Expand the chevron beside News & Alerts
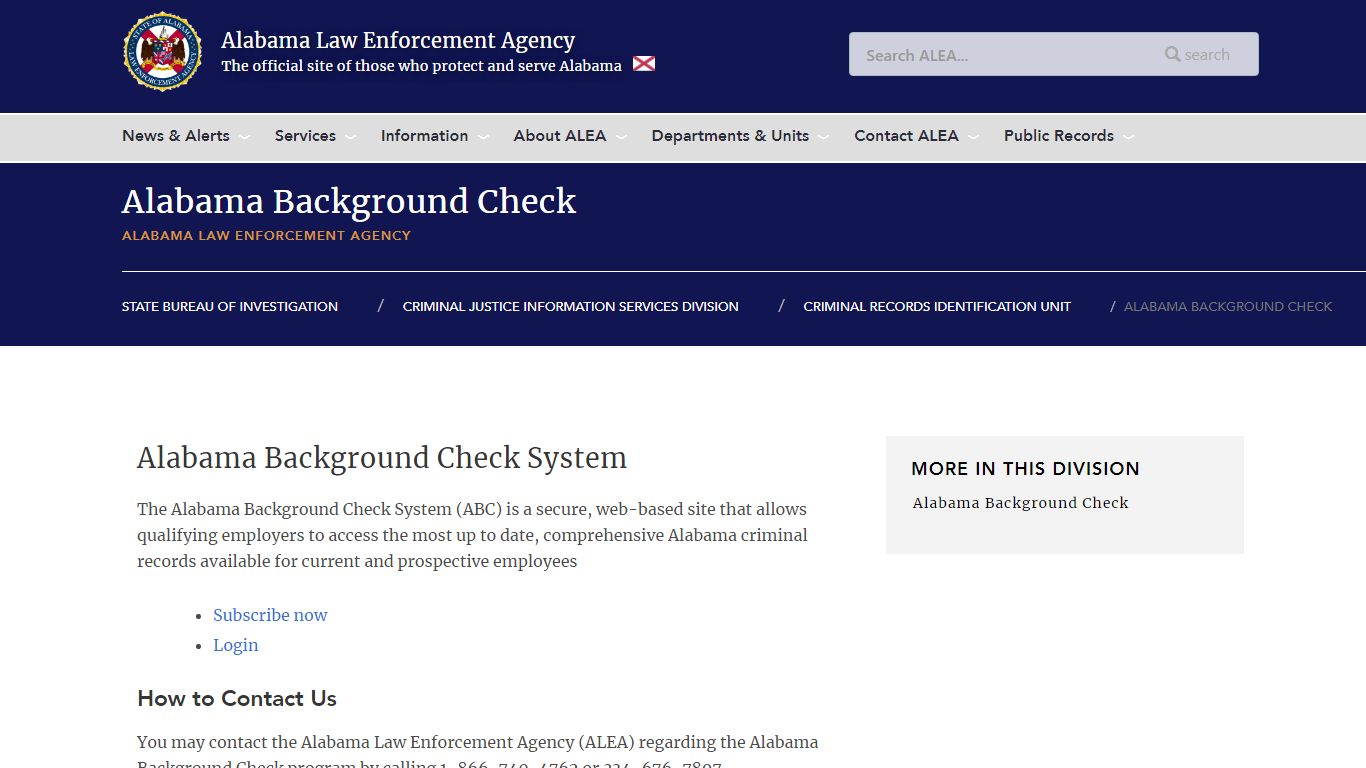Image resolution: width=1366 pixels, height=768 pixels. [244, 137]
